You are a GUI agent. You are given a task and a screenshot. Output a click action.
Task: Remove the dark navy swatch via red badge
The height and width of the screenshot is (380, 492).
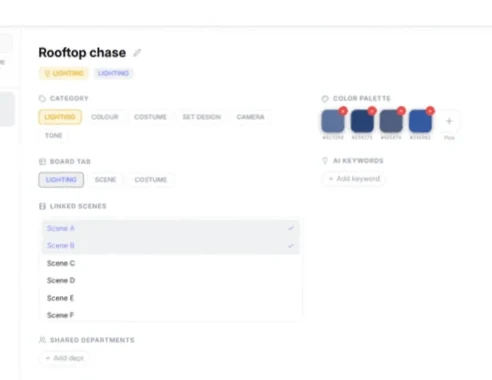coord(372,111)
